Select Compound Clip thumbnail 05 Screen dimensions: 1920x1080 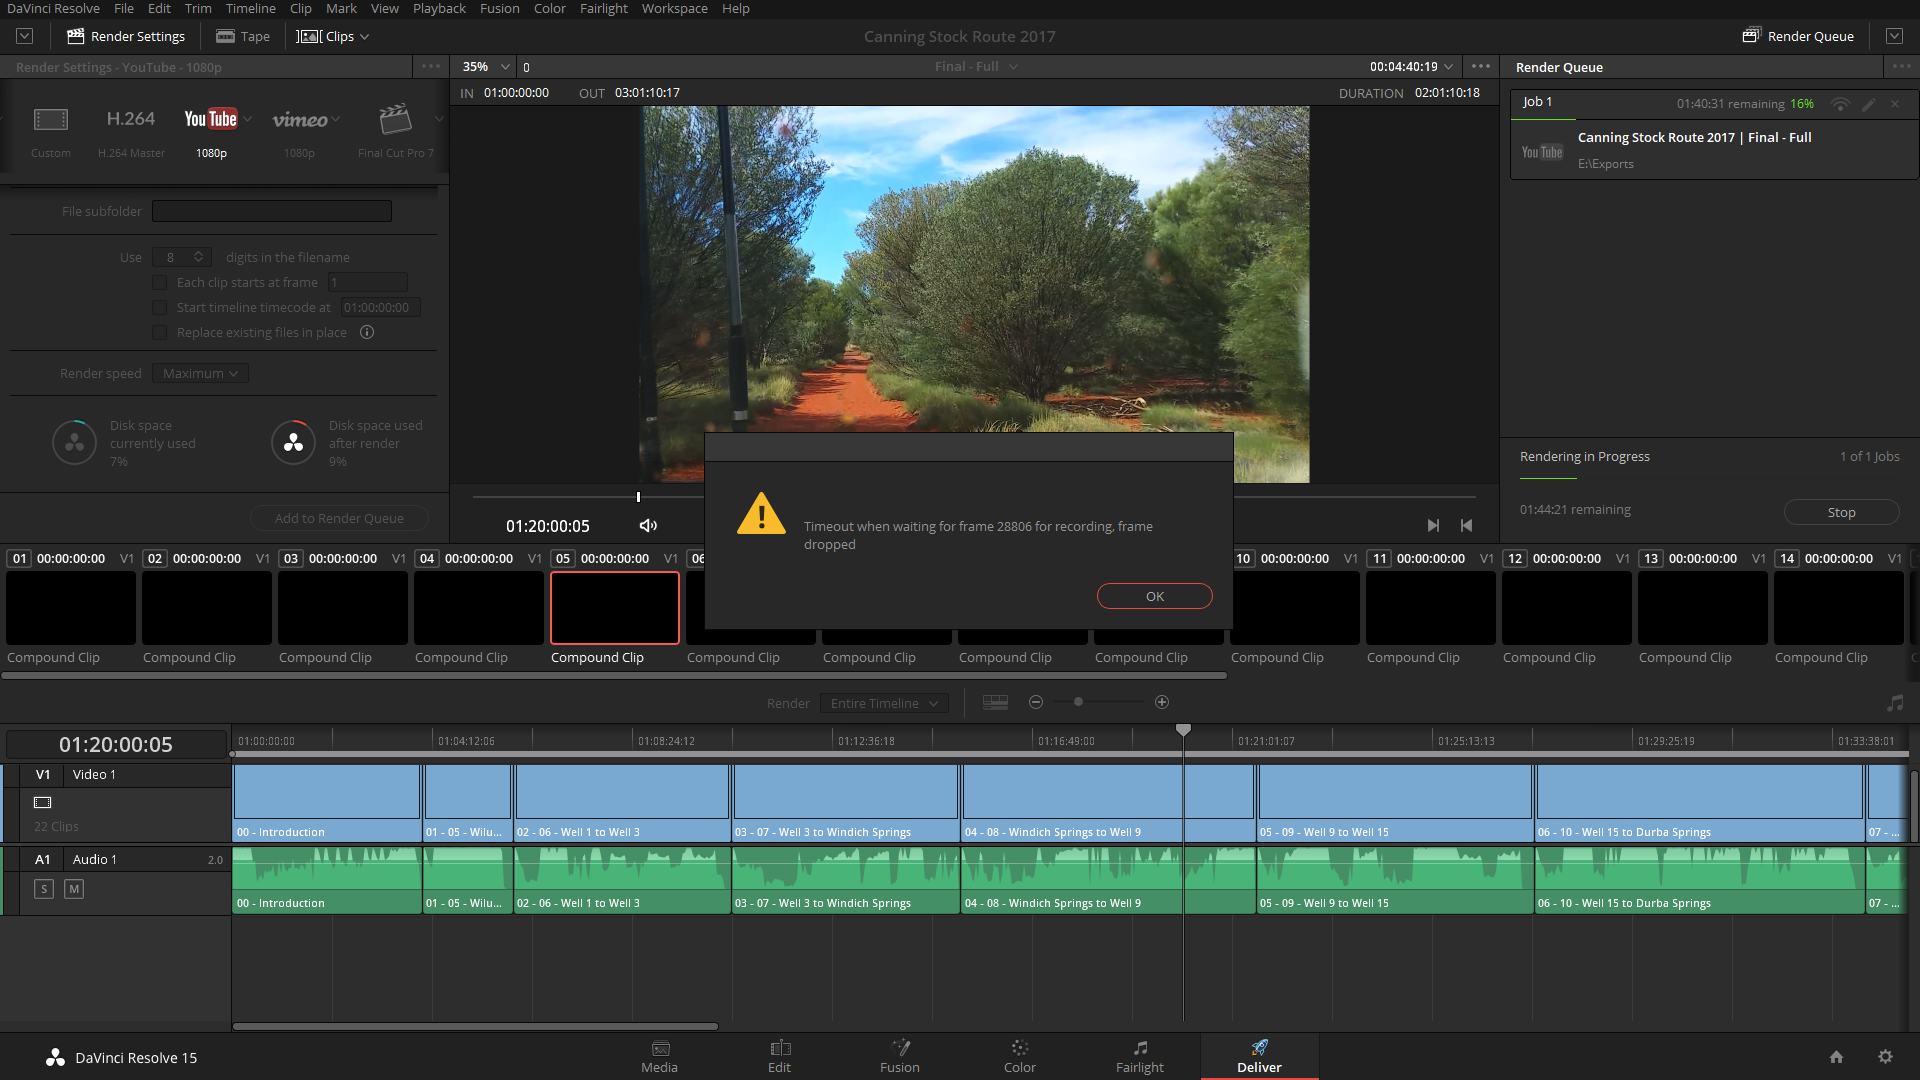(x=615, y=607)
